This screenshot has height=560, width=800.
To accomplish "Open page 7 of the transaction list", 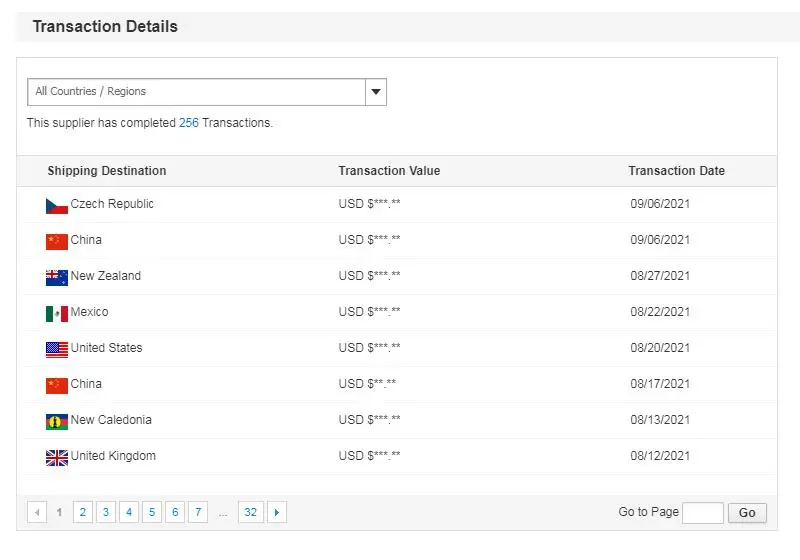I will (x=198, y=513).
